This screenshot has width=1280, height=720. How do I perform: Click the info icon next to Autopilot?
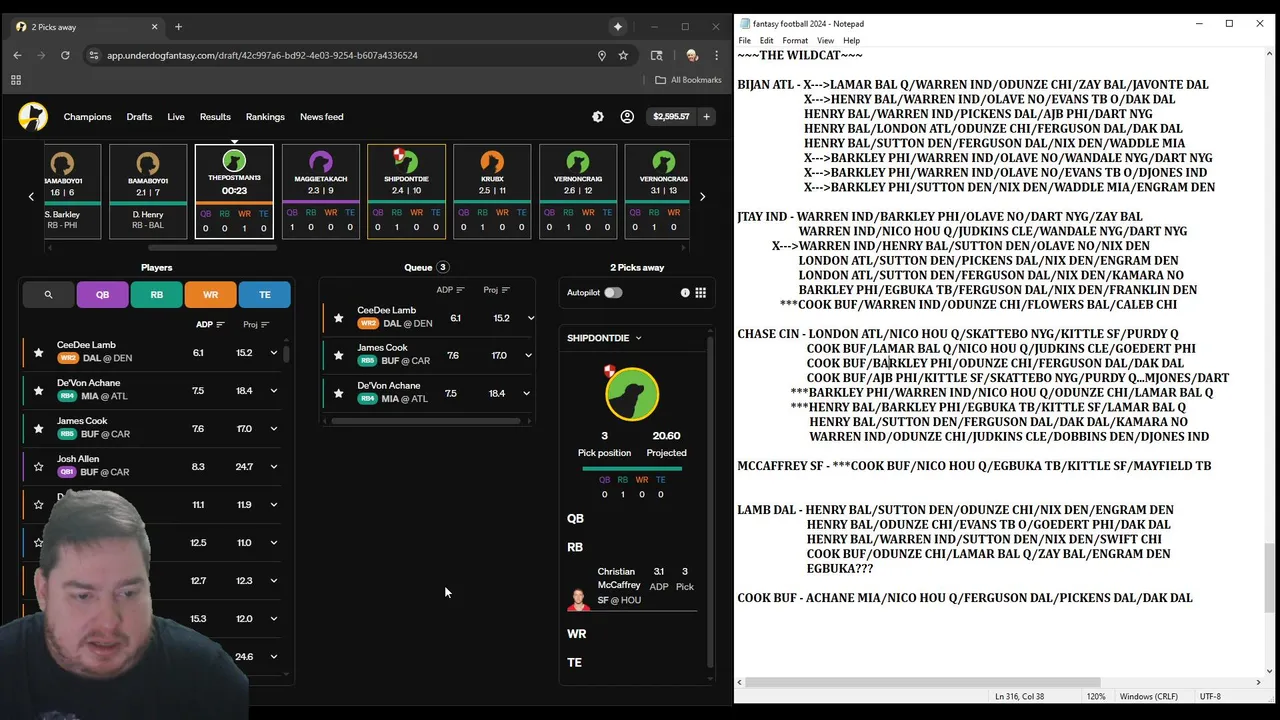tap(685, 293)
